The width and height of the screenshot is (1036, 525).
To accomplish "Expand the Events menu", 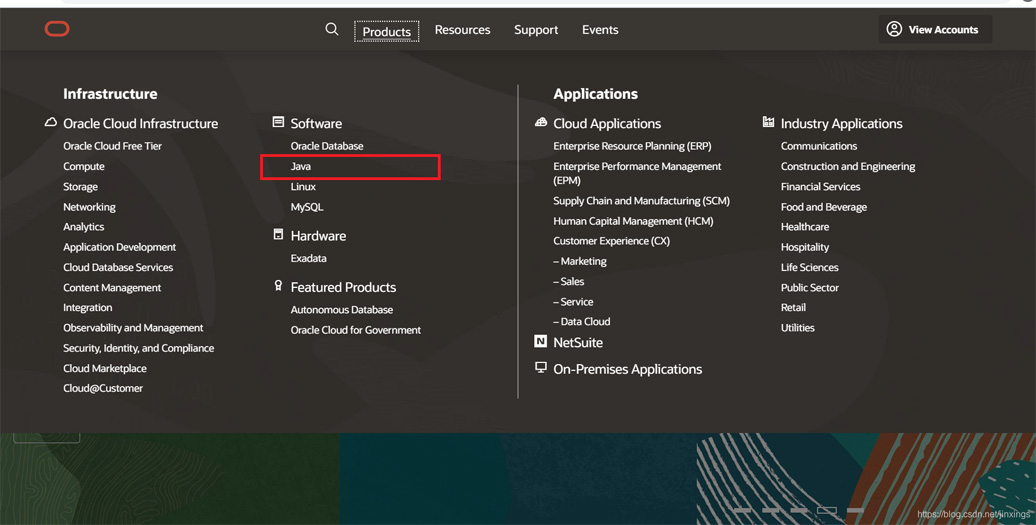I will [600, 30].
